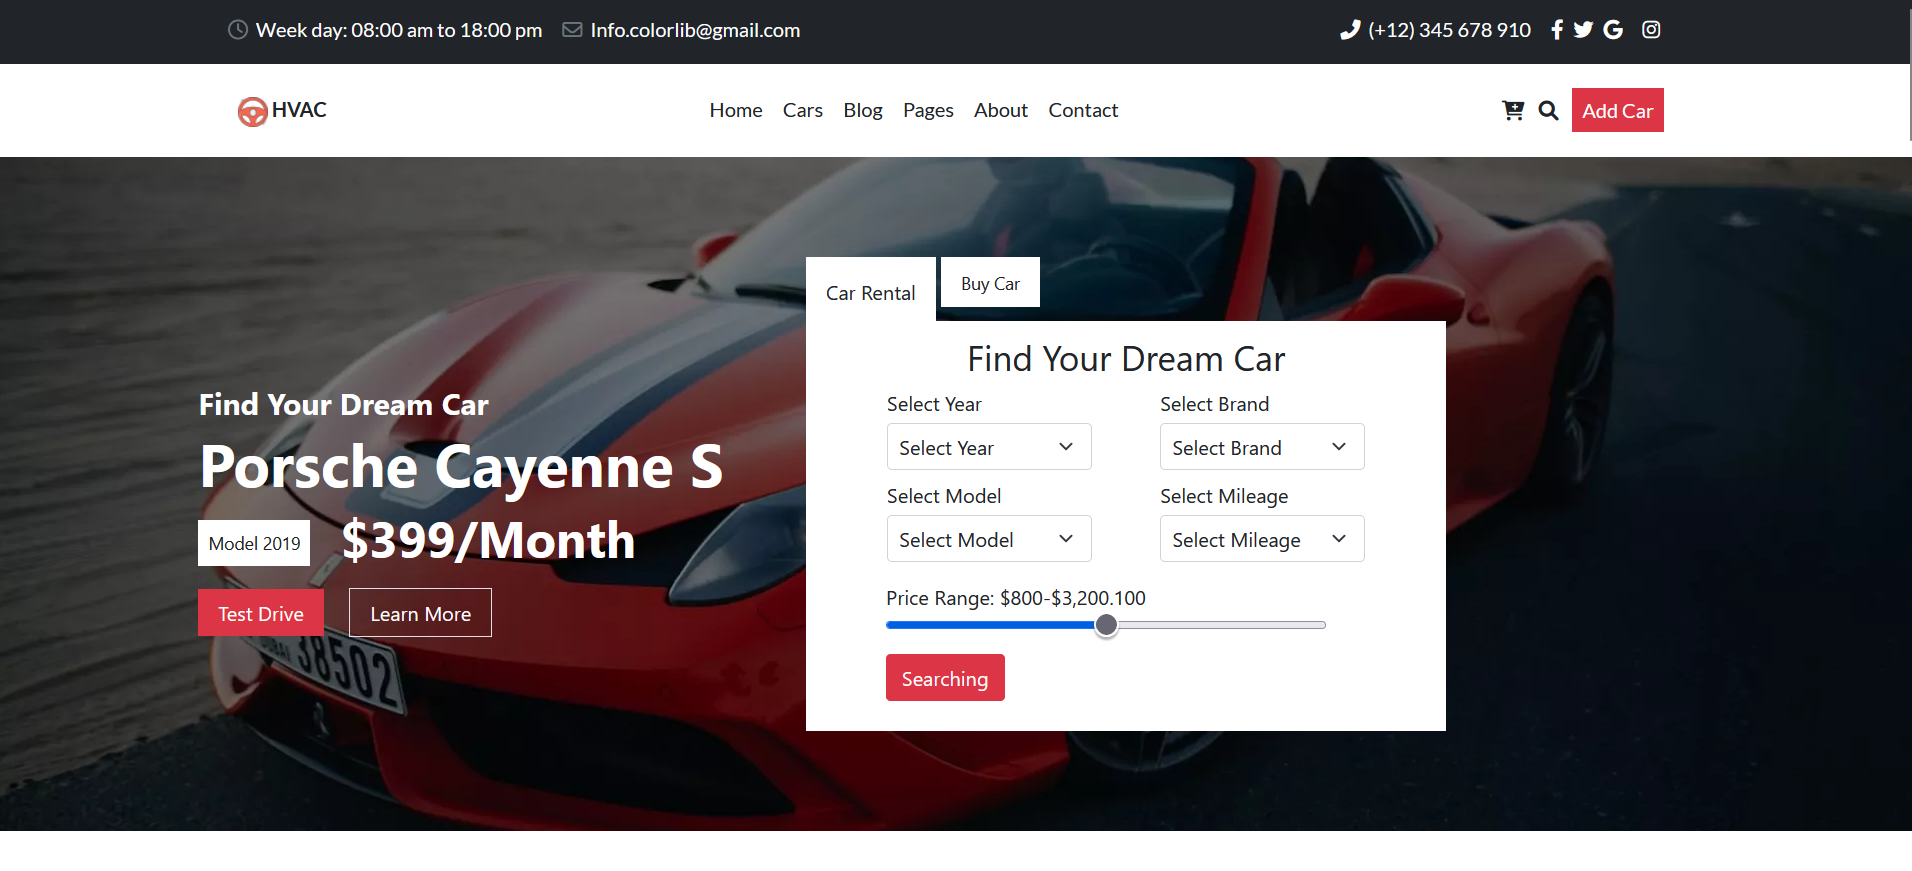1912x871 pixels.
Task: Click the Price Range: $800-$3,200.100 label
Action: (1016, 598)
